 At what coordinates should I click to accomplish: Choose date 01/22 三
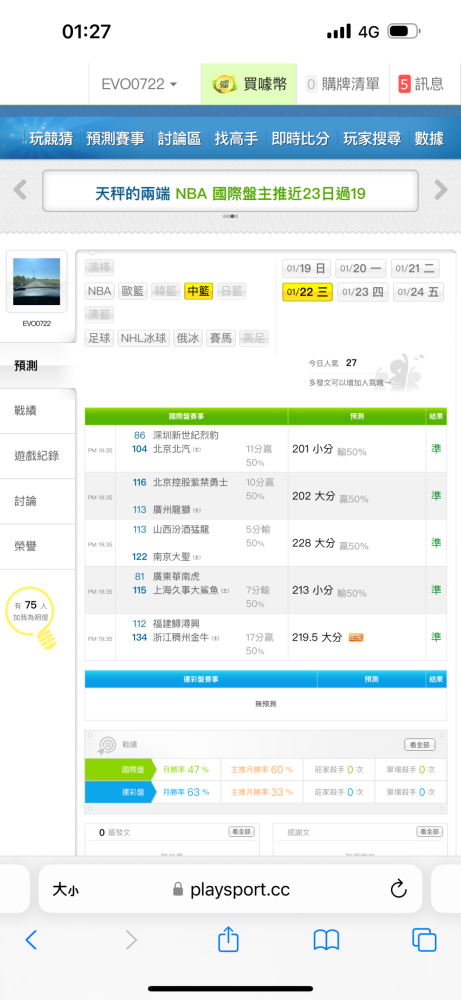tap(307, 292)
